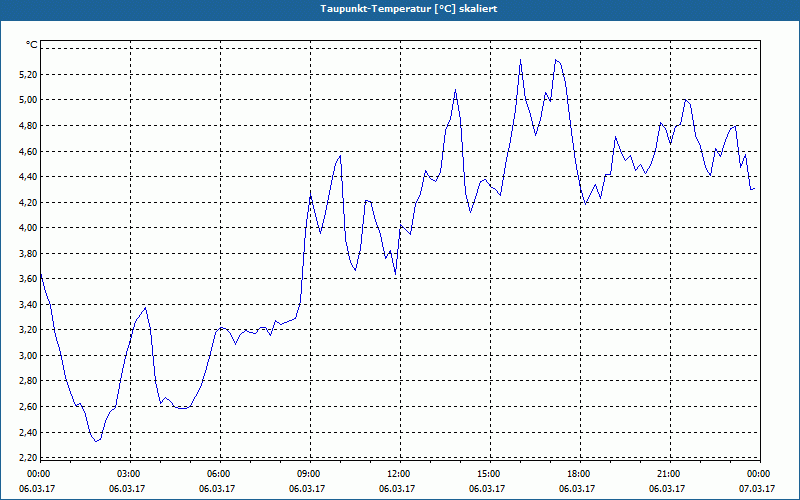Click the 00:00 label above 07.03.17
800x500 pixels.
point(760,474)
